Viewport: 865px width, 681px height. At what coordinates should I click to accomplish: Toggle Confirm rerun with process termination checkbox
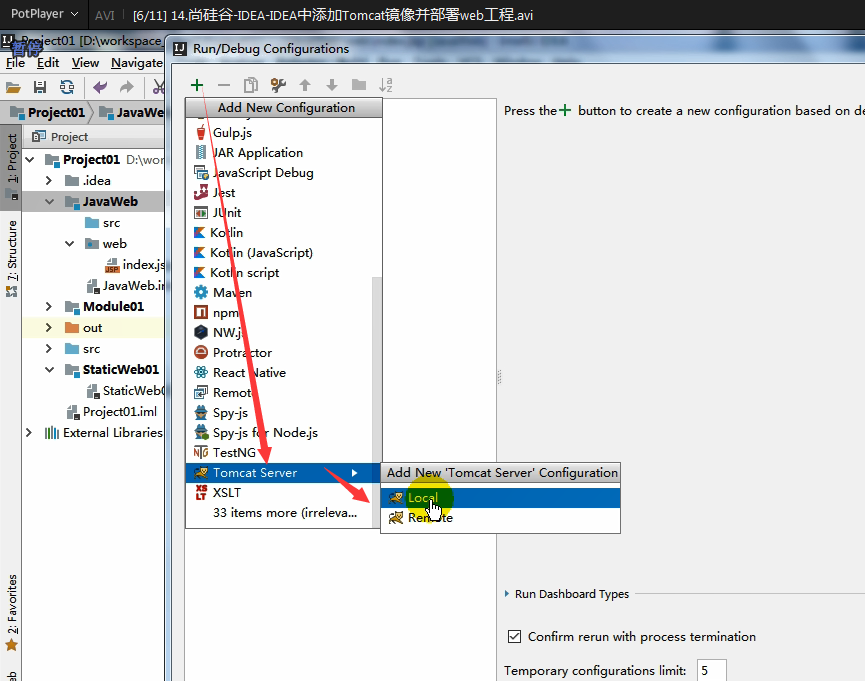(x=514, y=636)
